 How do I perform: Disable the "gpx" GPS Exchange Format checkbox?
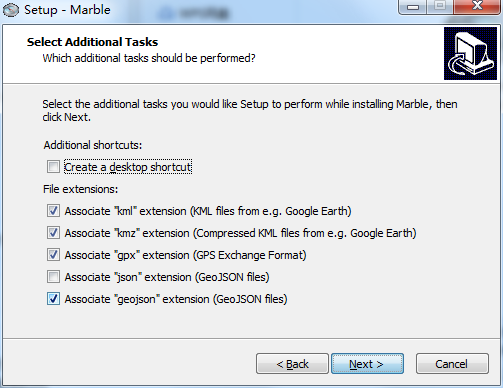53,255
